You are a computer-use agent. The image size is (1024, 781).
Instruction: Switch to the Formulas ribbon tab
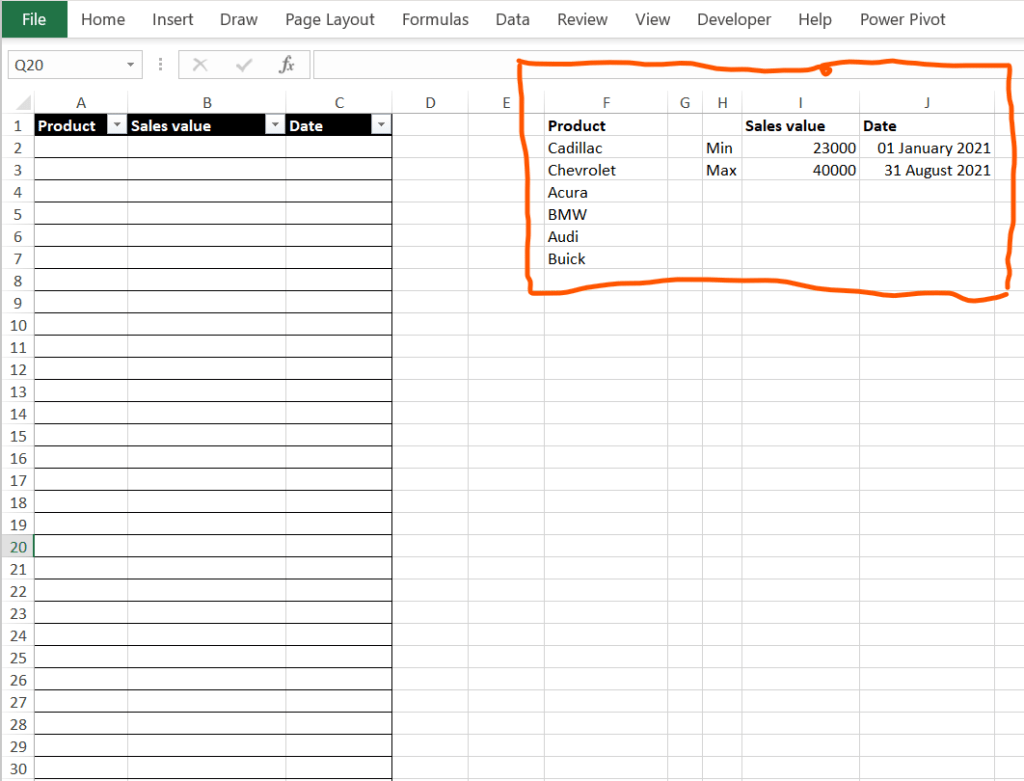tap(435, 20)
